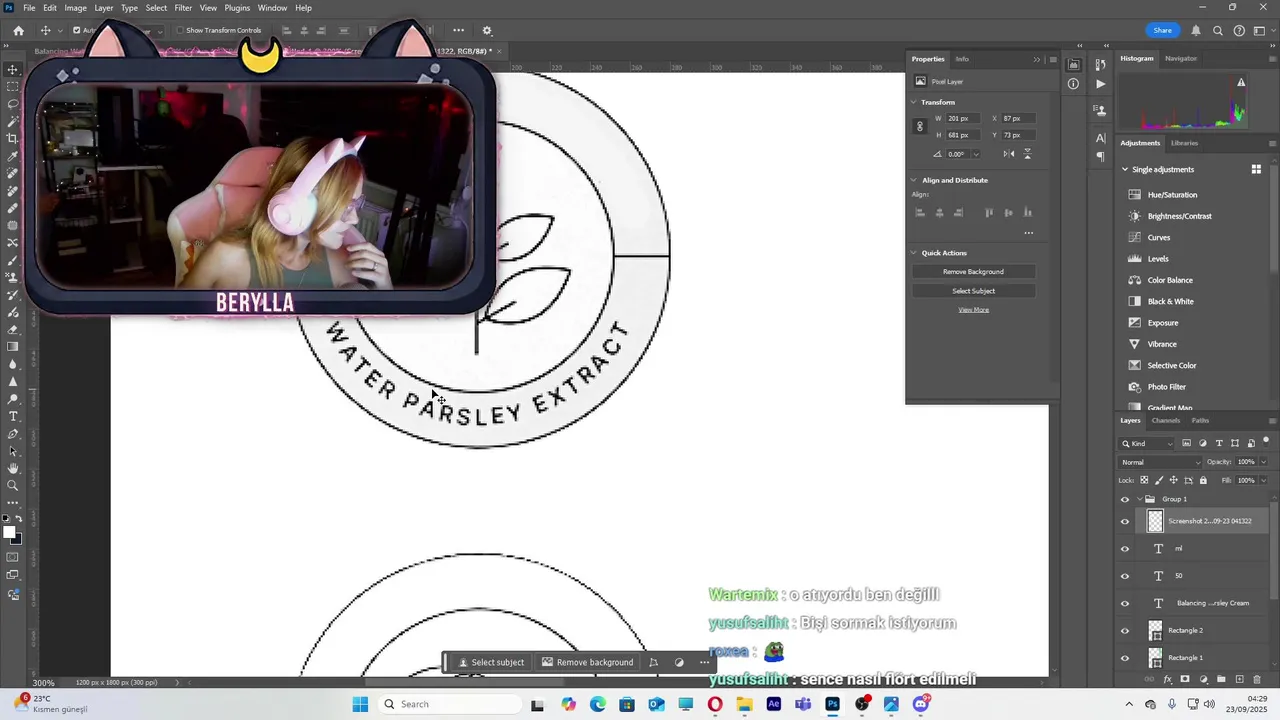Hide the Rectangle 2 layer

point(1125,631)
